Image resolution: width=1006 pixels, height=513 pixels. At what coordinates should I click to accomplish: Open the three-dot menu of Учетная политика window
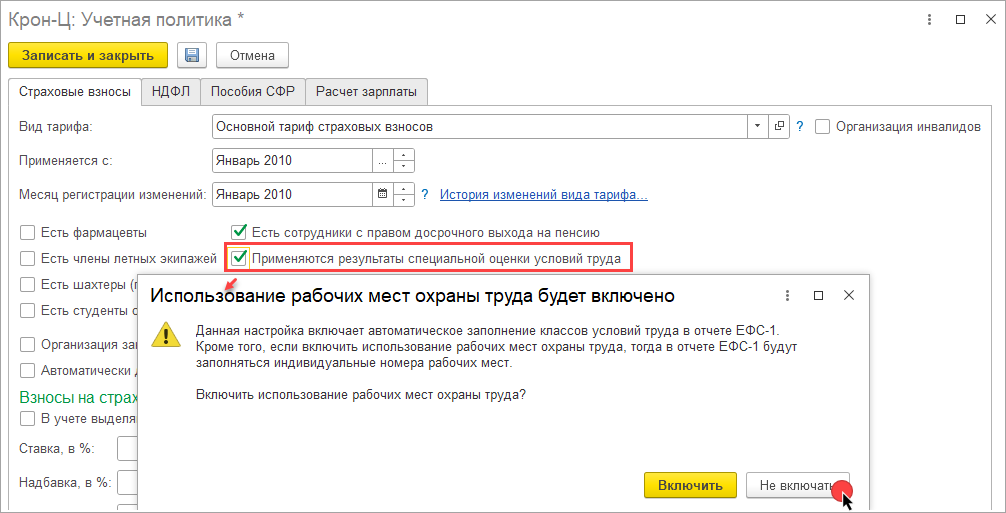pos(930,20)
